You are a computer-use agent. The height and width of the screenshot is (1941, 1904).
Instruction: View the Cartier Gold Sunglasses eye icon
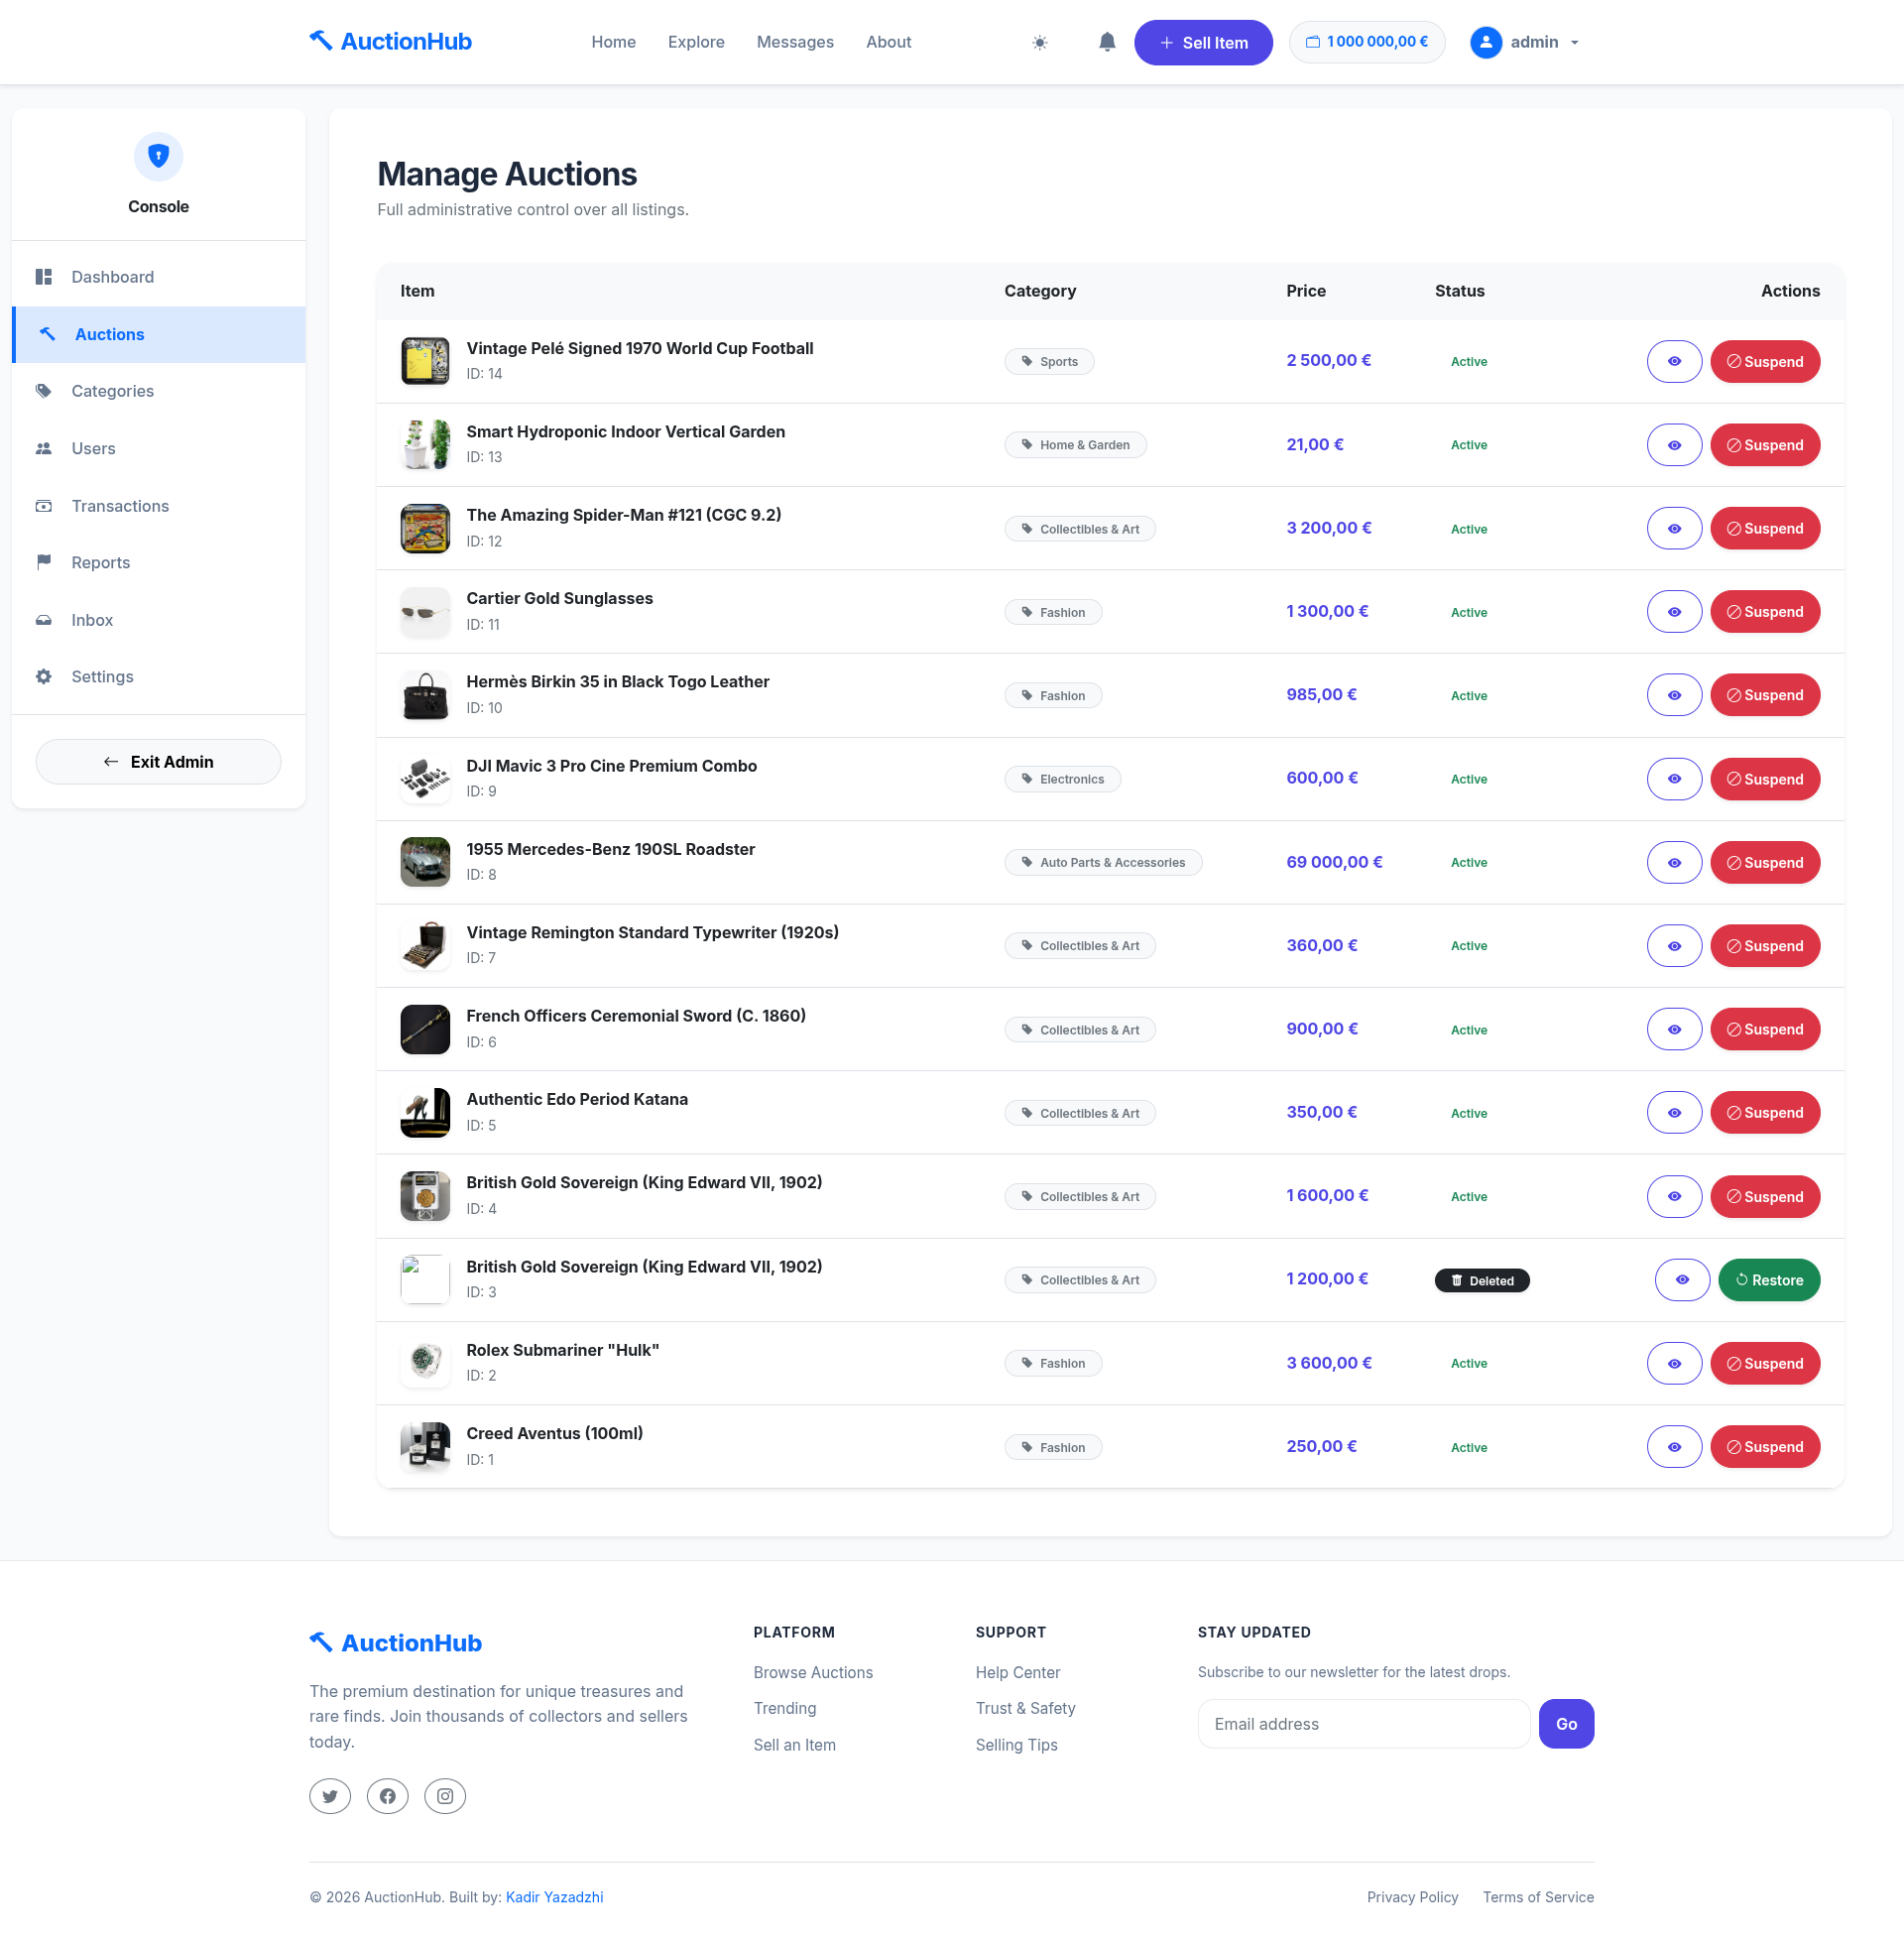click(x=1674, y=611)
